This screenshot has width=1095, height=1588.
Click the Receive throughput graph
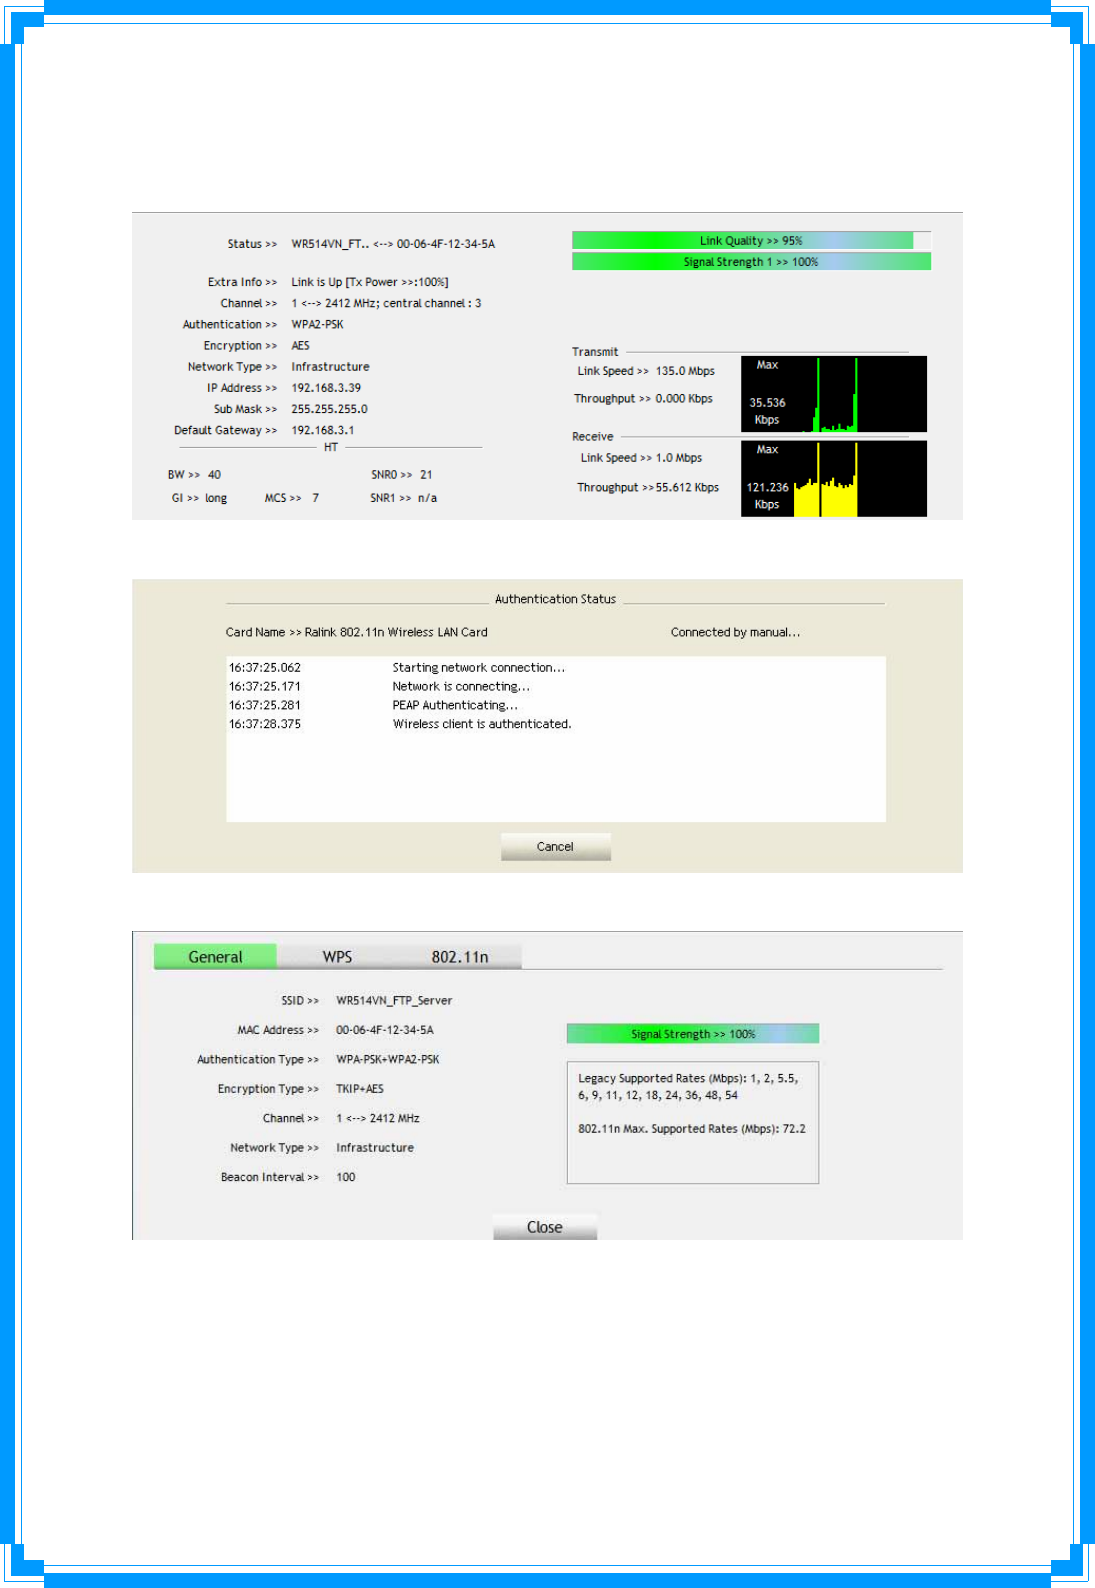point(834,479)
